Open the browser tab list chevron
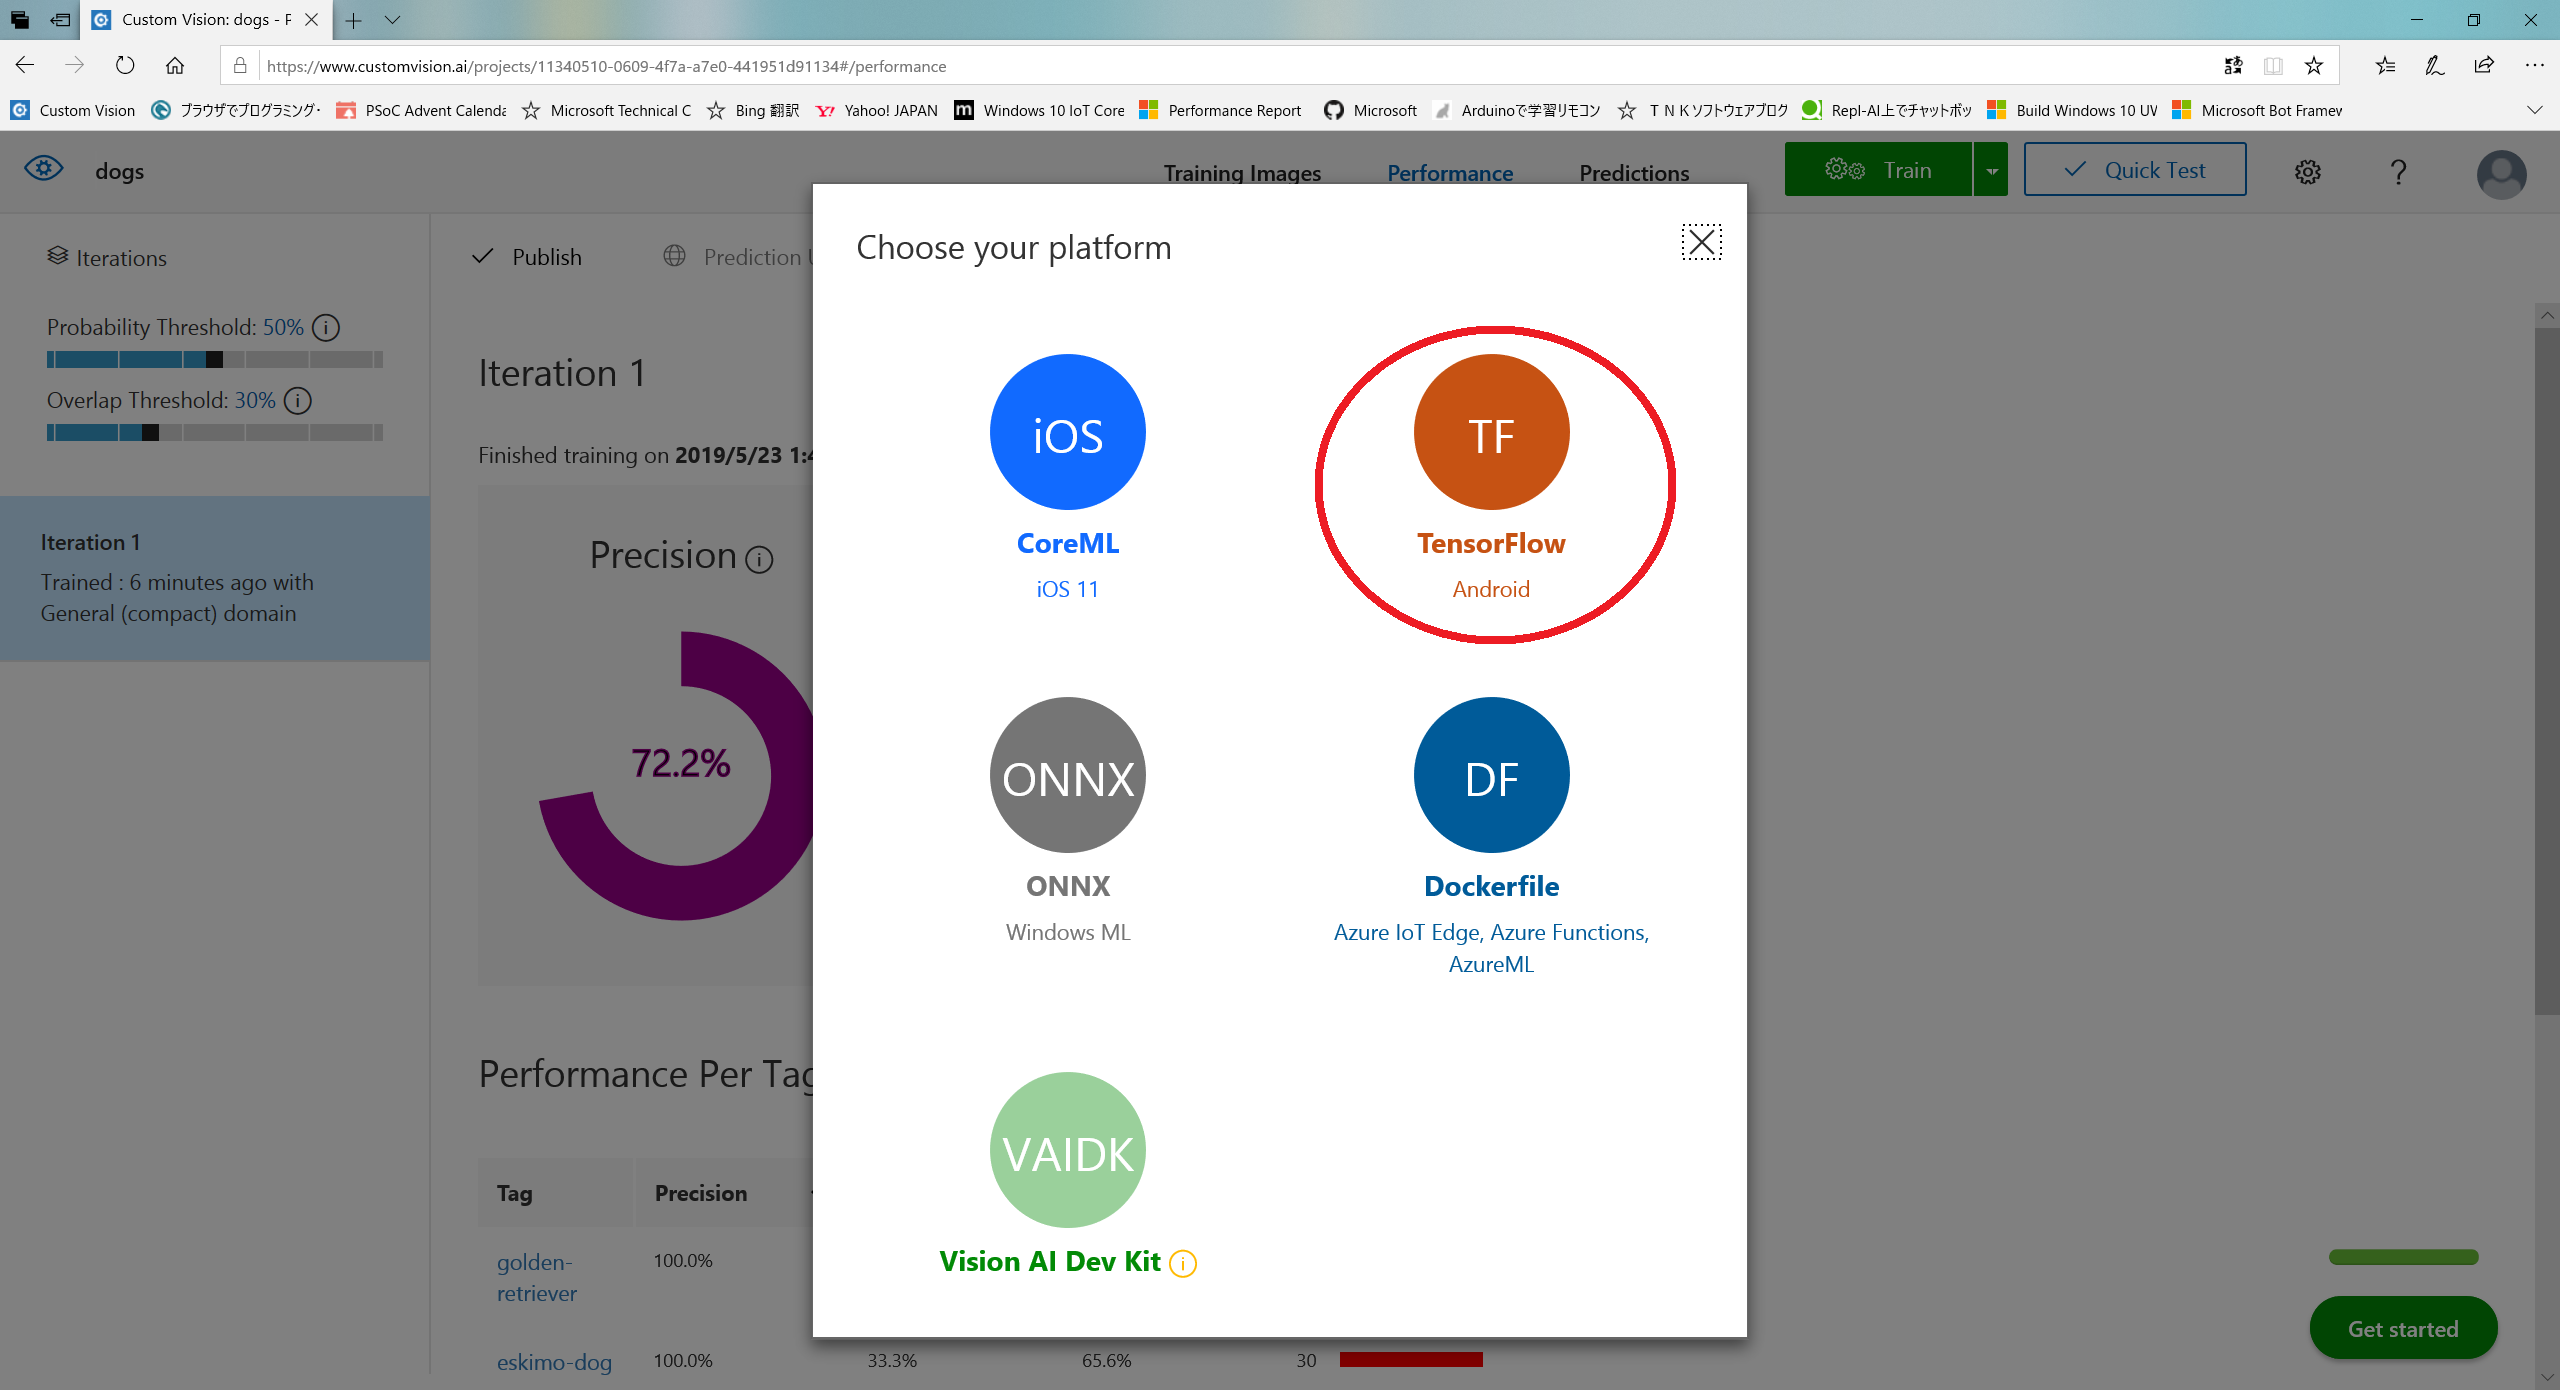 (x=392, y=19)
